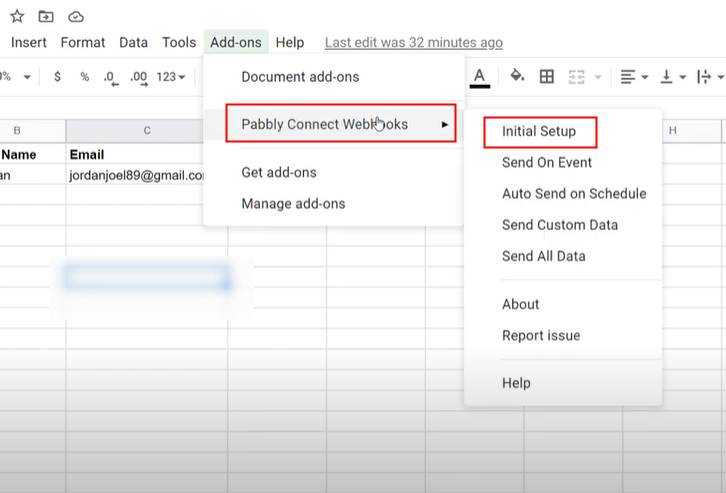Viewport: 726px width, 493px height.
Task: Open the 123 more formats dropdown
Action: coord(171,76)
